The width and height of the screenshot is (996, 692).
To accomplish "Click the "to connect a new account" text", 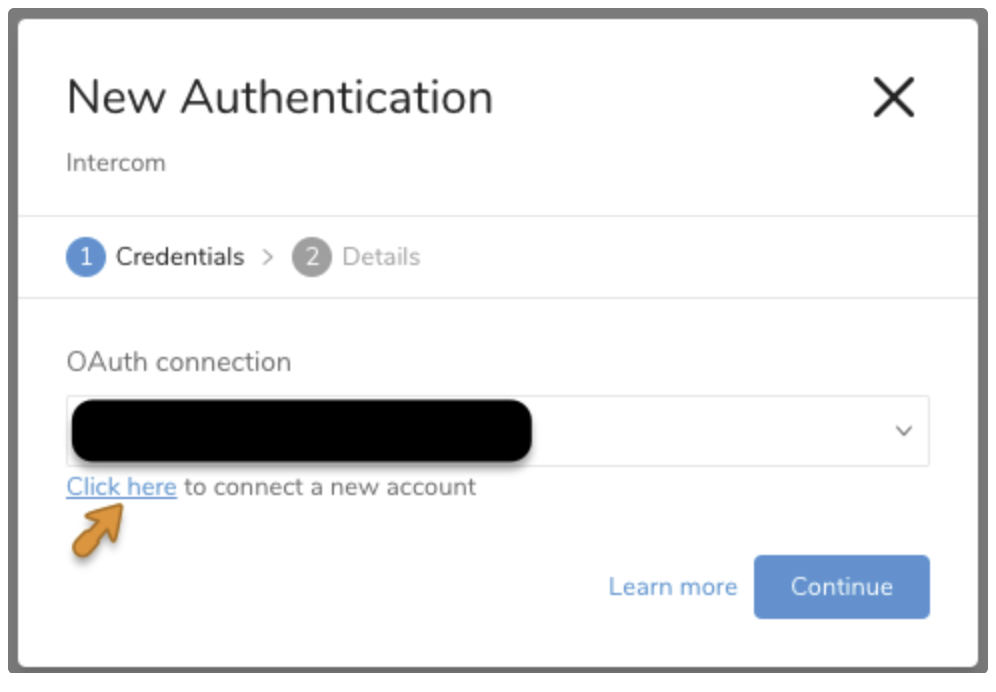I will coord(330,487).
